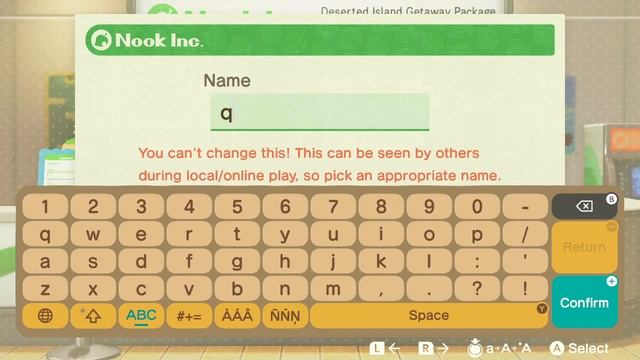The height and width of the screenshot is (360, 640).
Task: Click the Return key
Action: pos(584,247)
